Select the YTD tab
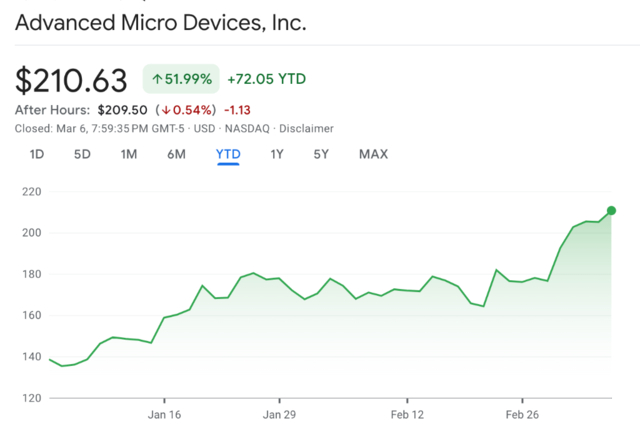 pyautogui.click(x=228, y=154)
